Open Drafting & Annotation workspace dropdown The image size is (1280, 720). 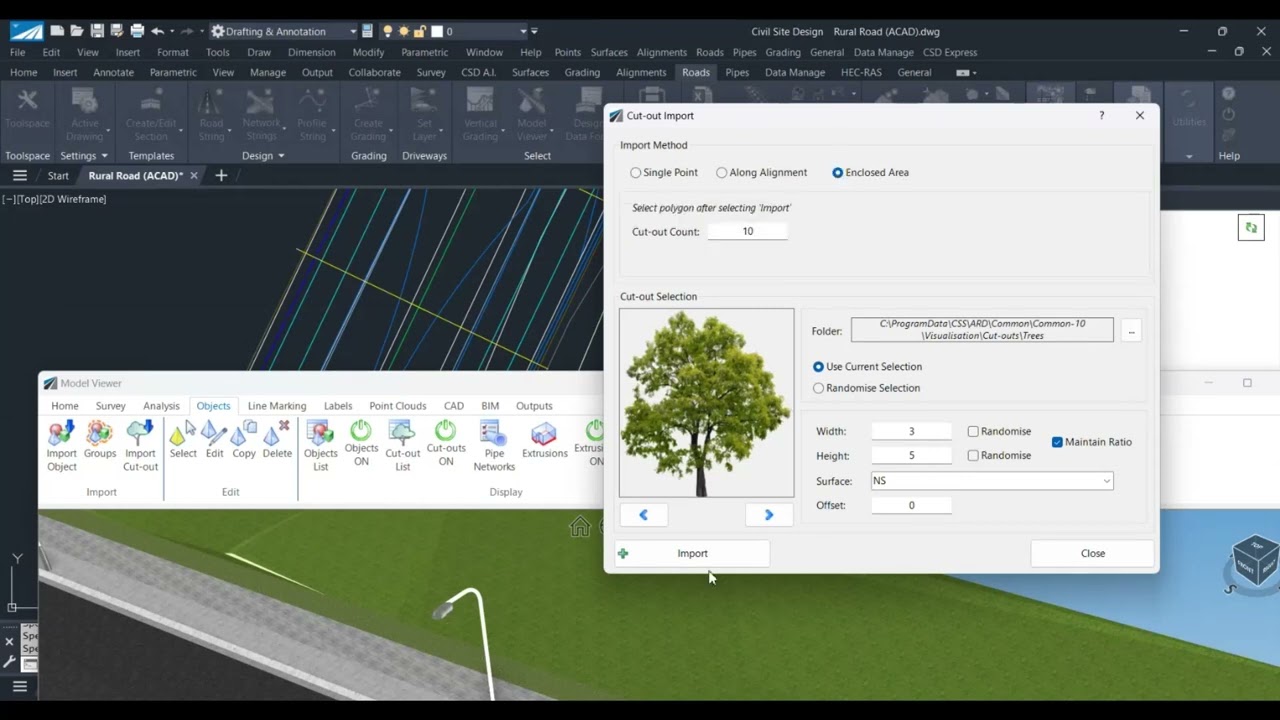[283, 31]
